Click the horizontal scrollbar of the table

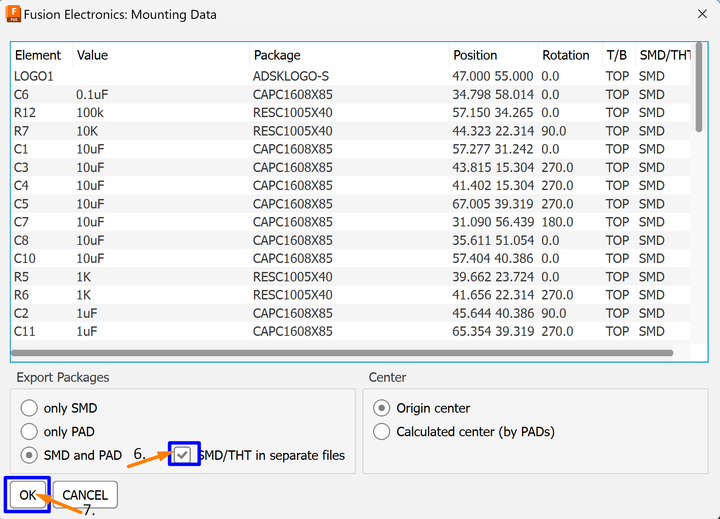[x=342, y=353]
